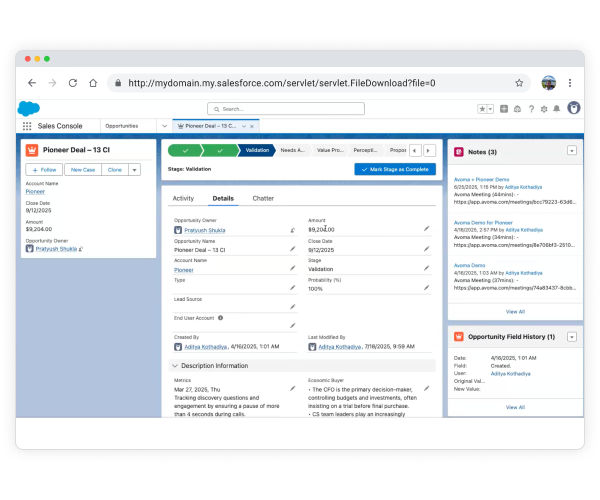Viewport: 600px width, 500px height.
Task: Open the browser profile avatar
Action: (x=548, y=83)
